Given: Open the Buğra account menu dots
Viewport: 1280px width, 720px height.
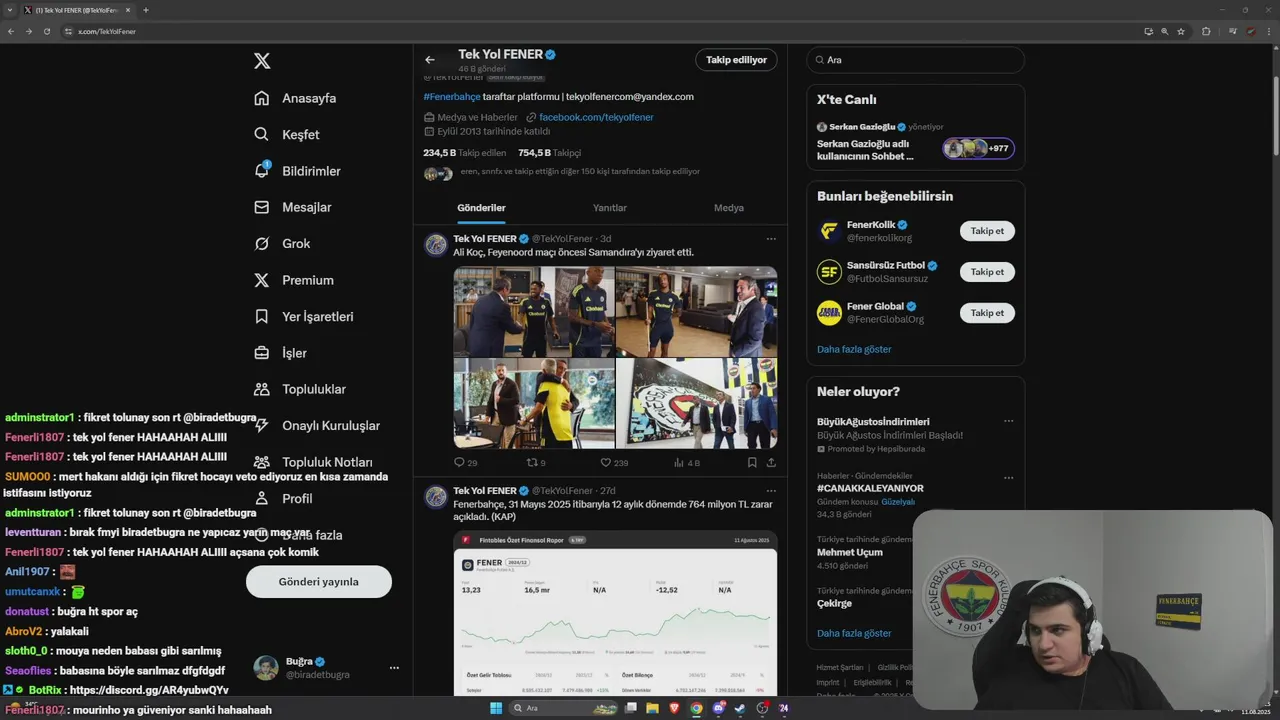Looking at the screenshot, I should pyautogui.click(x=394, y=668).
